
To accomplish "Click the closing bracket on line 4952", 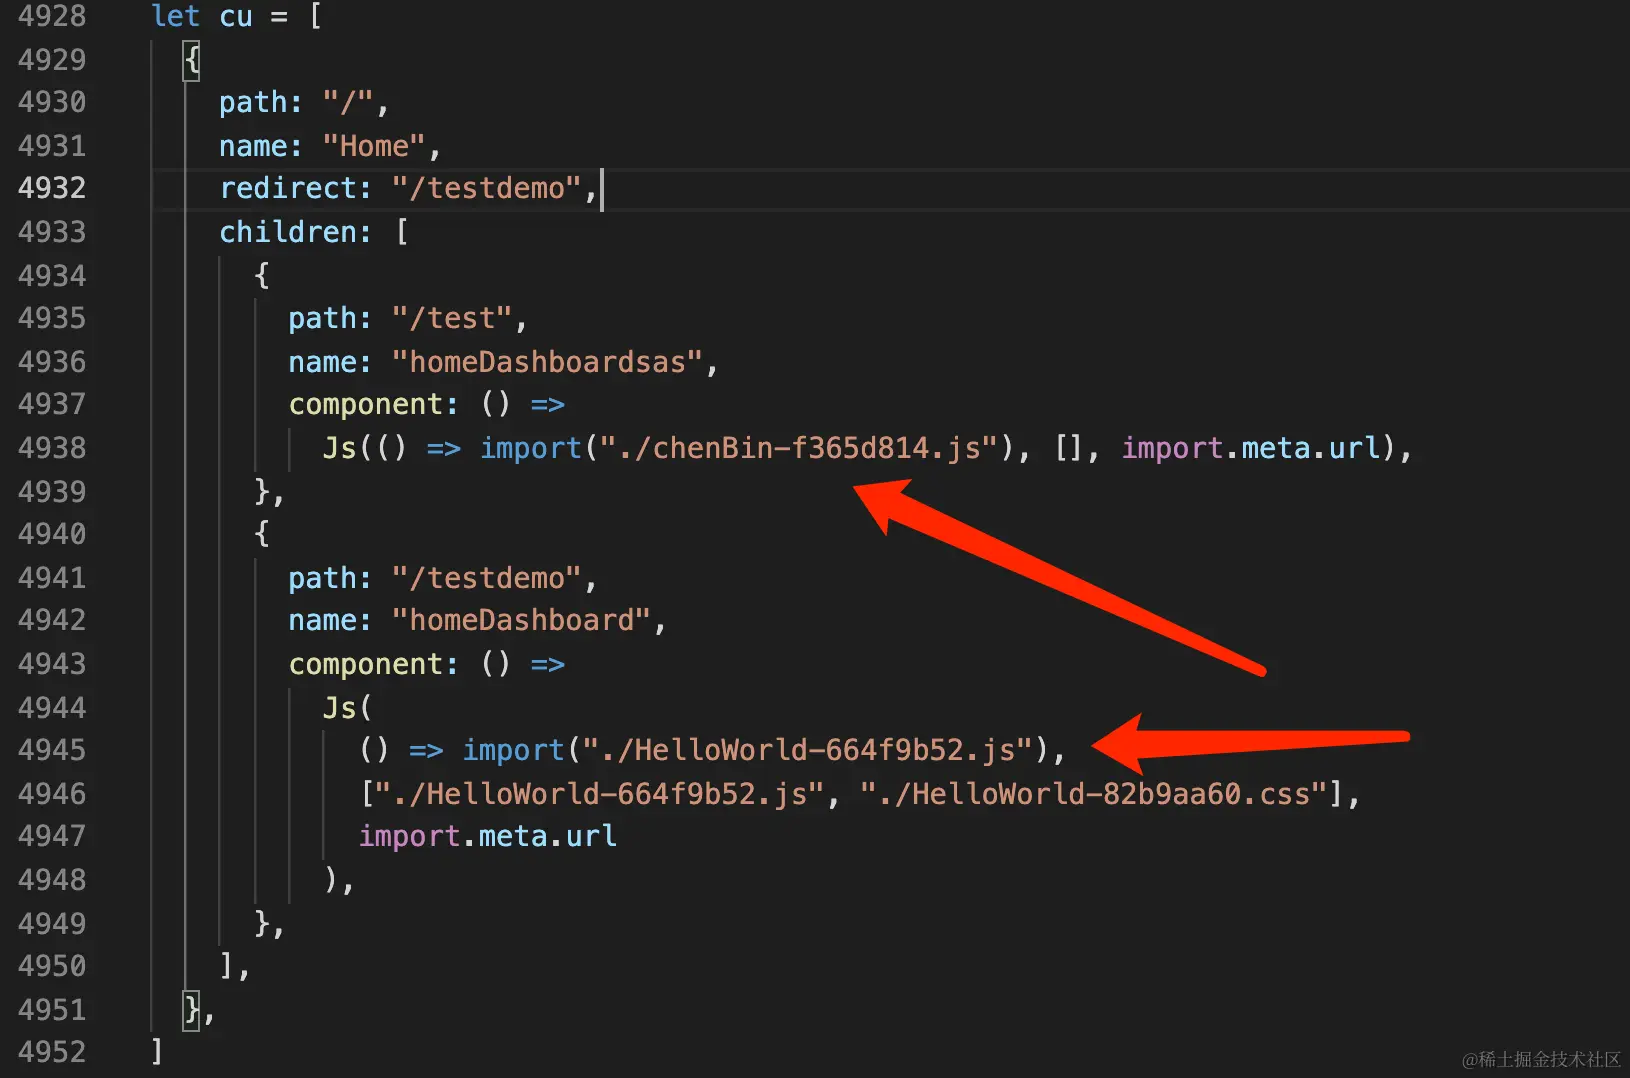I will coord(157,1052).
